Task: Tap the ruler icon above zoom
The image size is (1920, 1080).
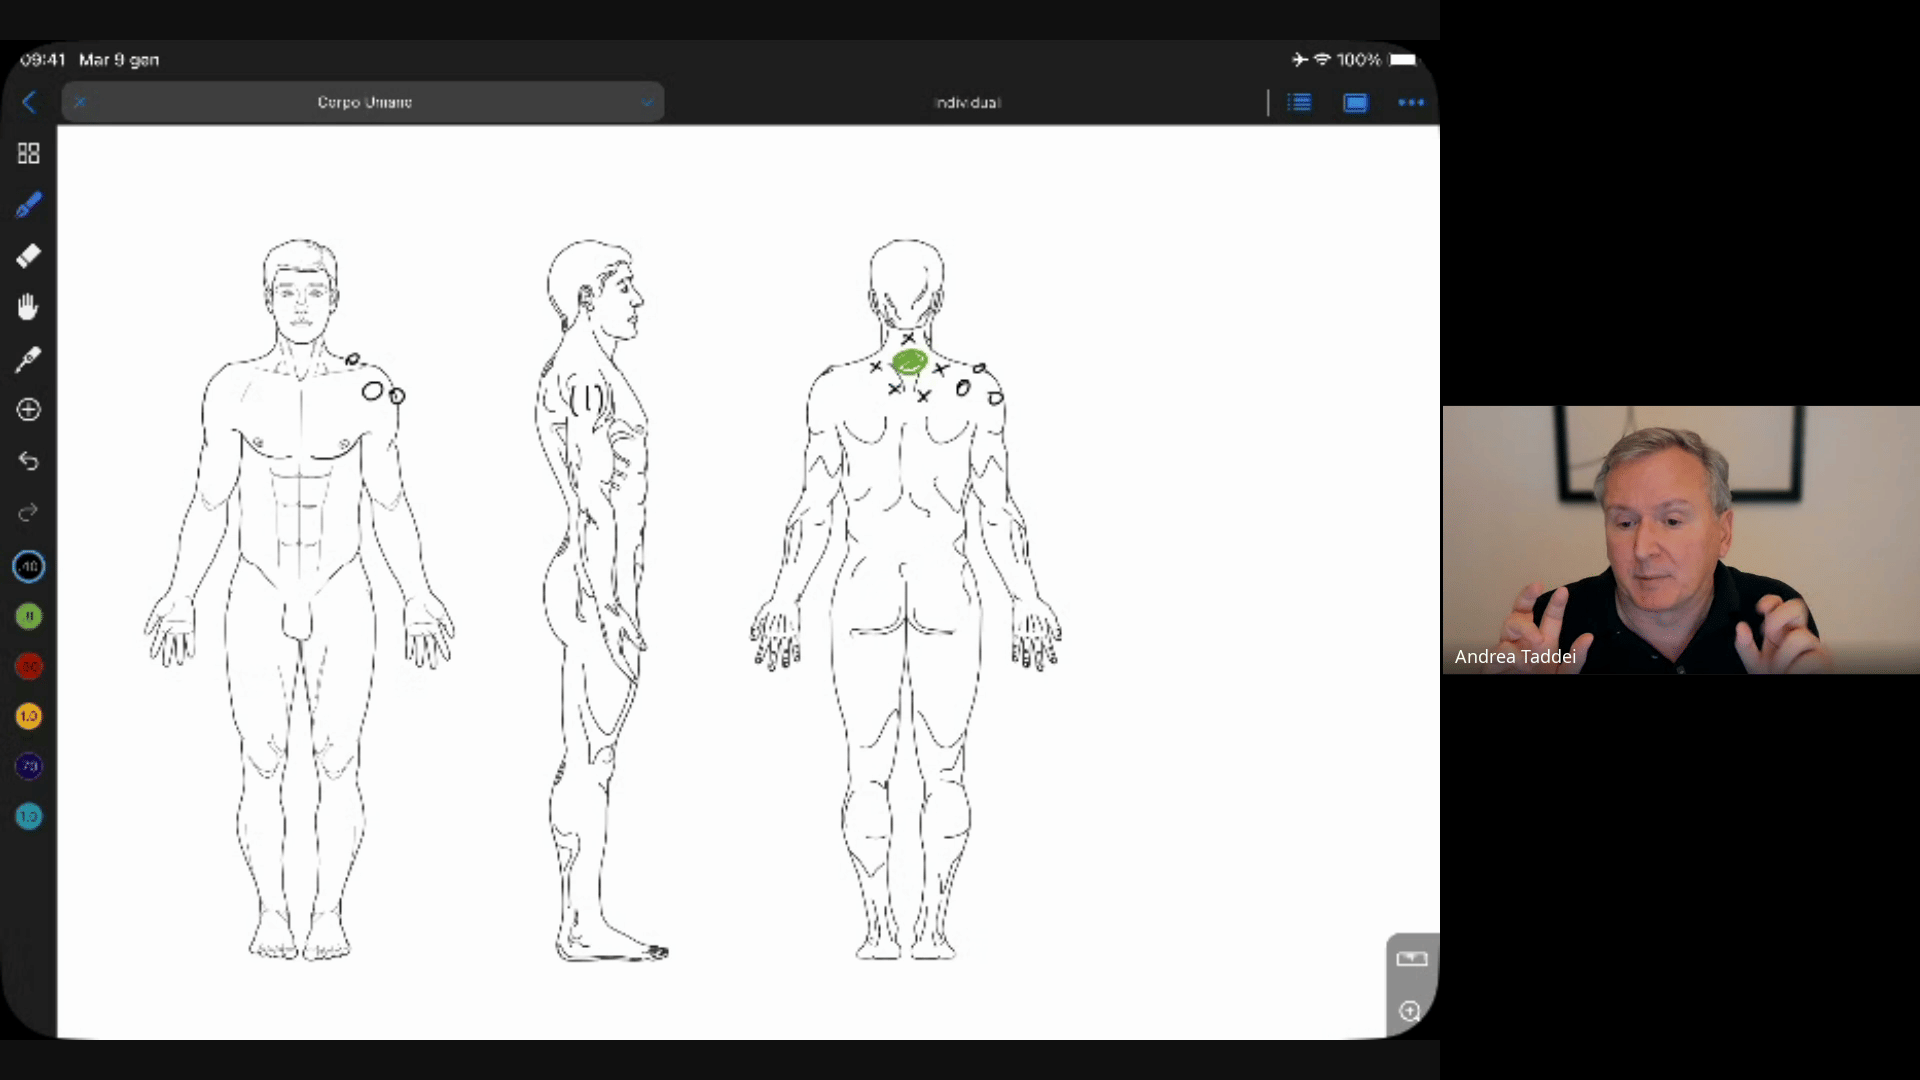Action: tap(1411, 959)
